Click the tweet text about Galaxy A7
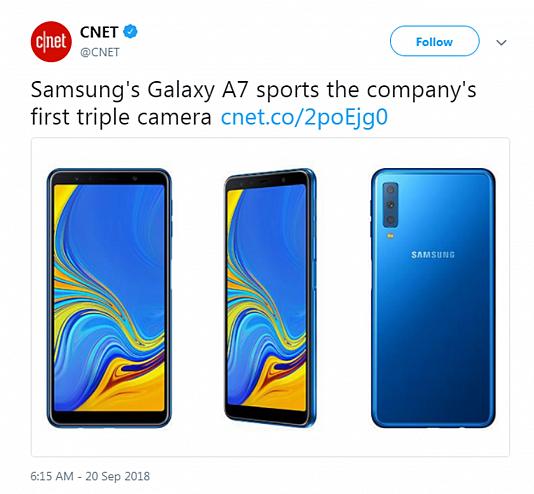This screenshot has height=494, width=534. coord(253,103)
